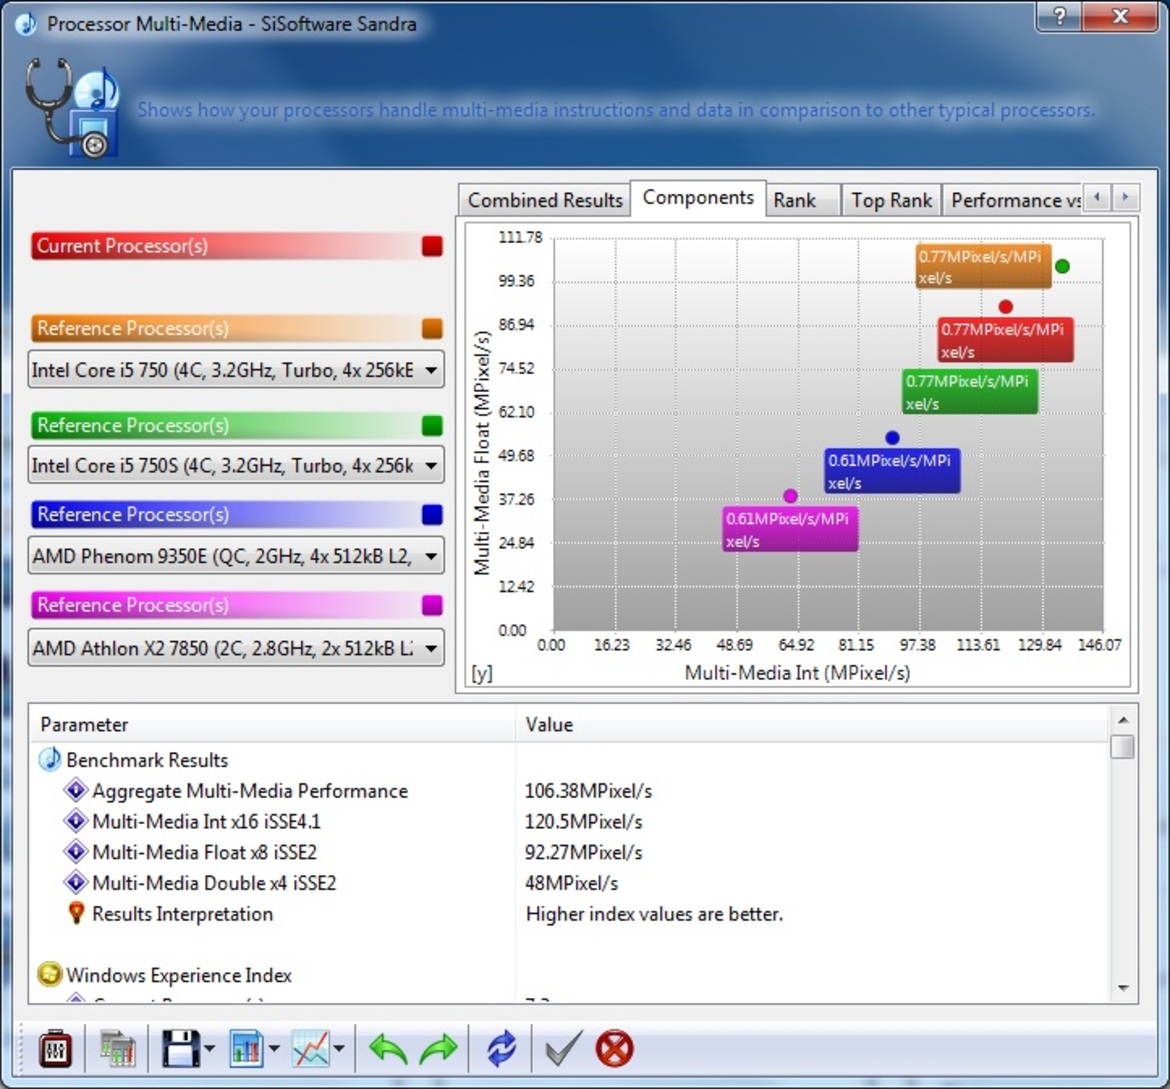The image size is (1170, 1089).
Task: Toggle the blue reference processor swatch
Action: (432, 515)
